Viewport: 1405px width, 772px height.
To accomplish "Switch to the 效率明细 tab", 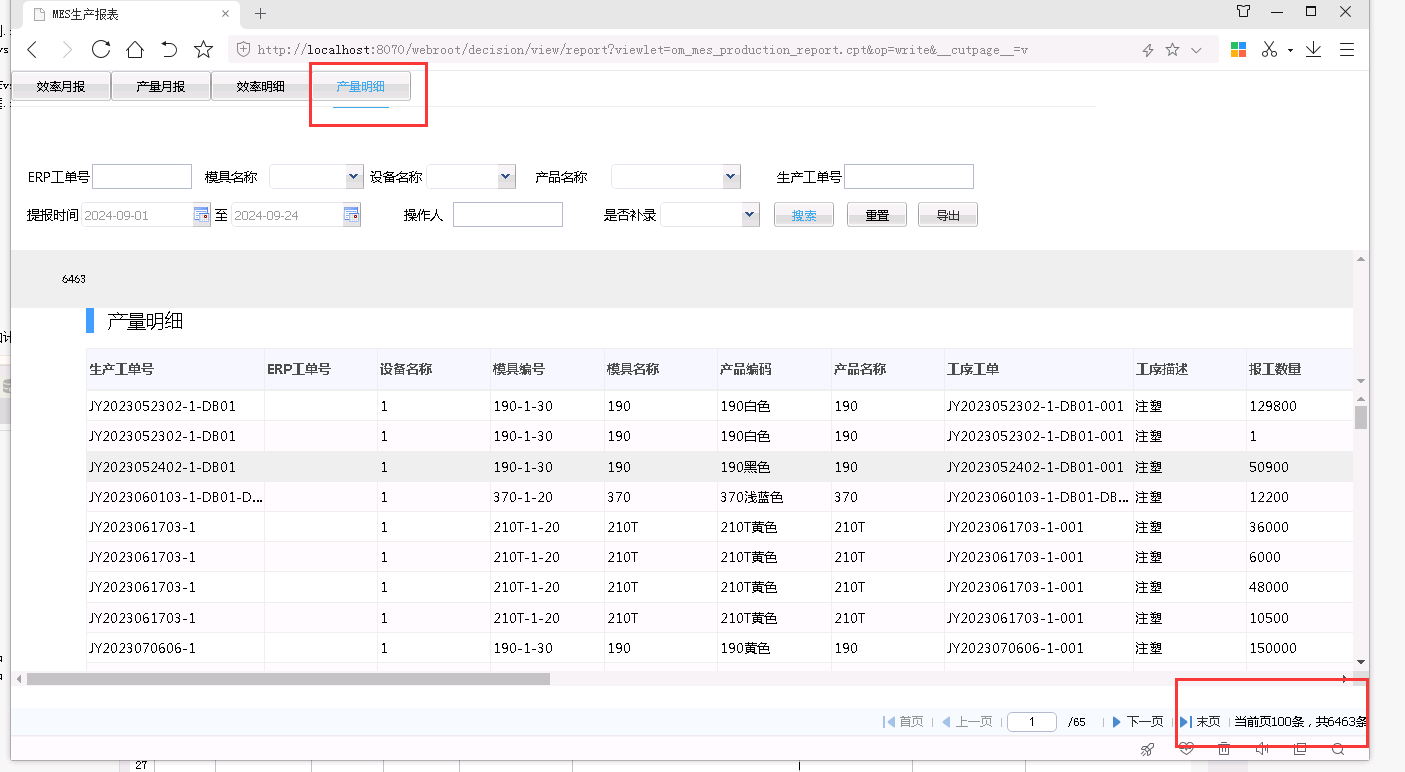I will click(x=261, y=87).
